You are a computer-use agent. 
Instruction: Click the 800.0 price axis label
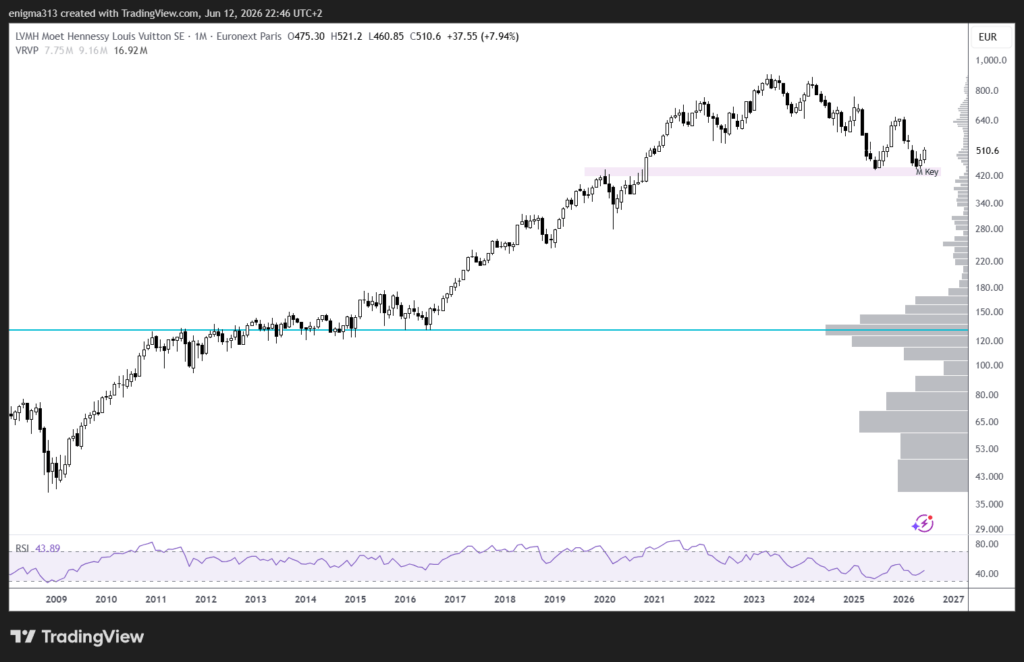(987, 91)
